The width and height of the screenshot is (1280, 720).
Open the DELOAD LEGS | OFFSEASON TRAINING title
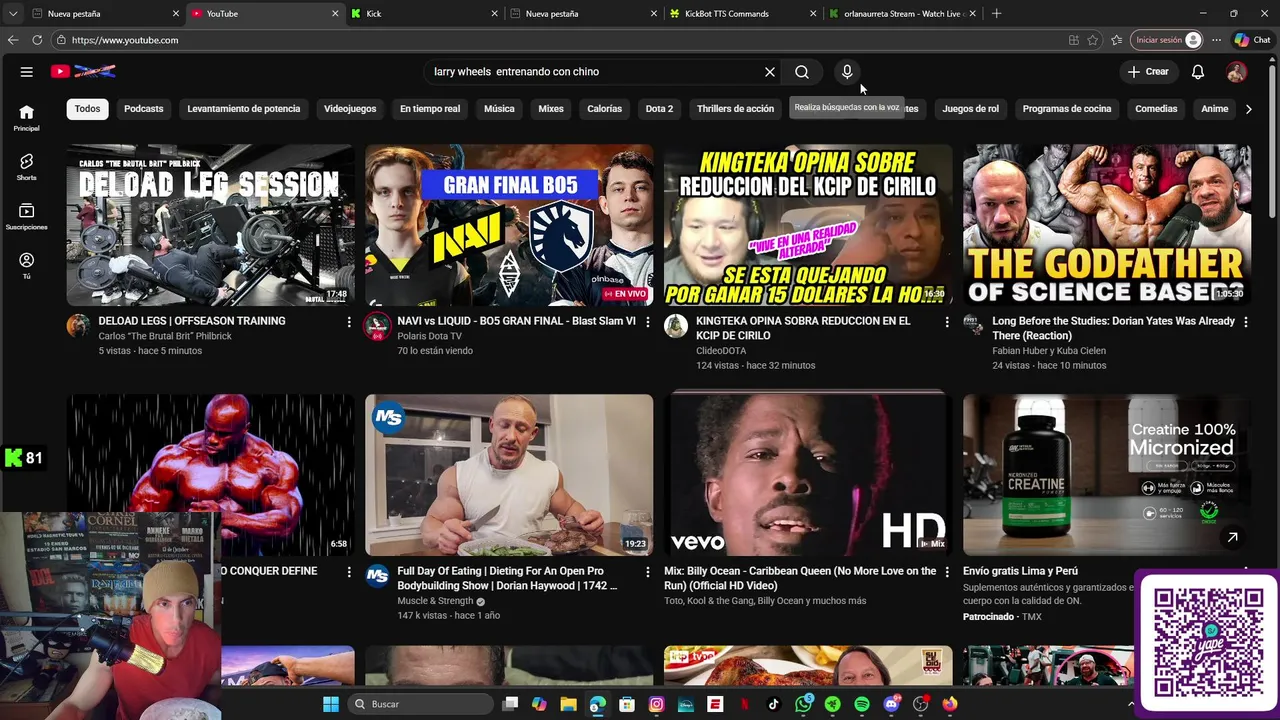[192, 321]
